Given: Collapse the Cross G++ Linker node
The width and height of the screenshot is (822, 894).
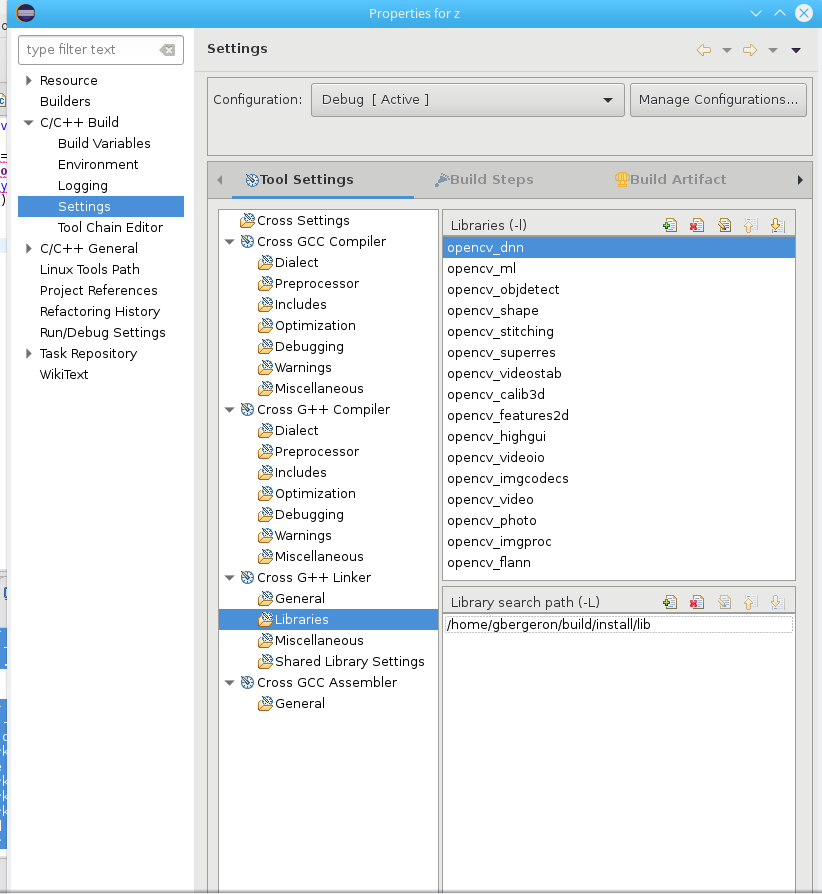Looking at the screenshot, I should coord(230,578).
